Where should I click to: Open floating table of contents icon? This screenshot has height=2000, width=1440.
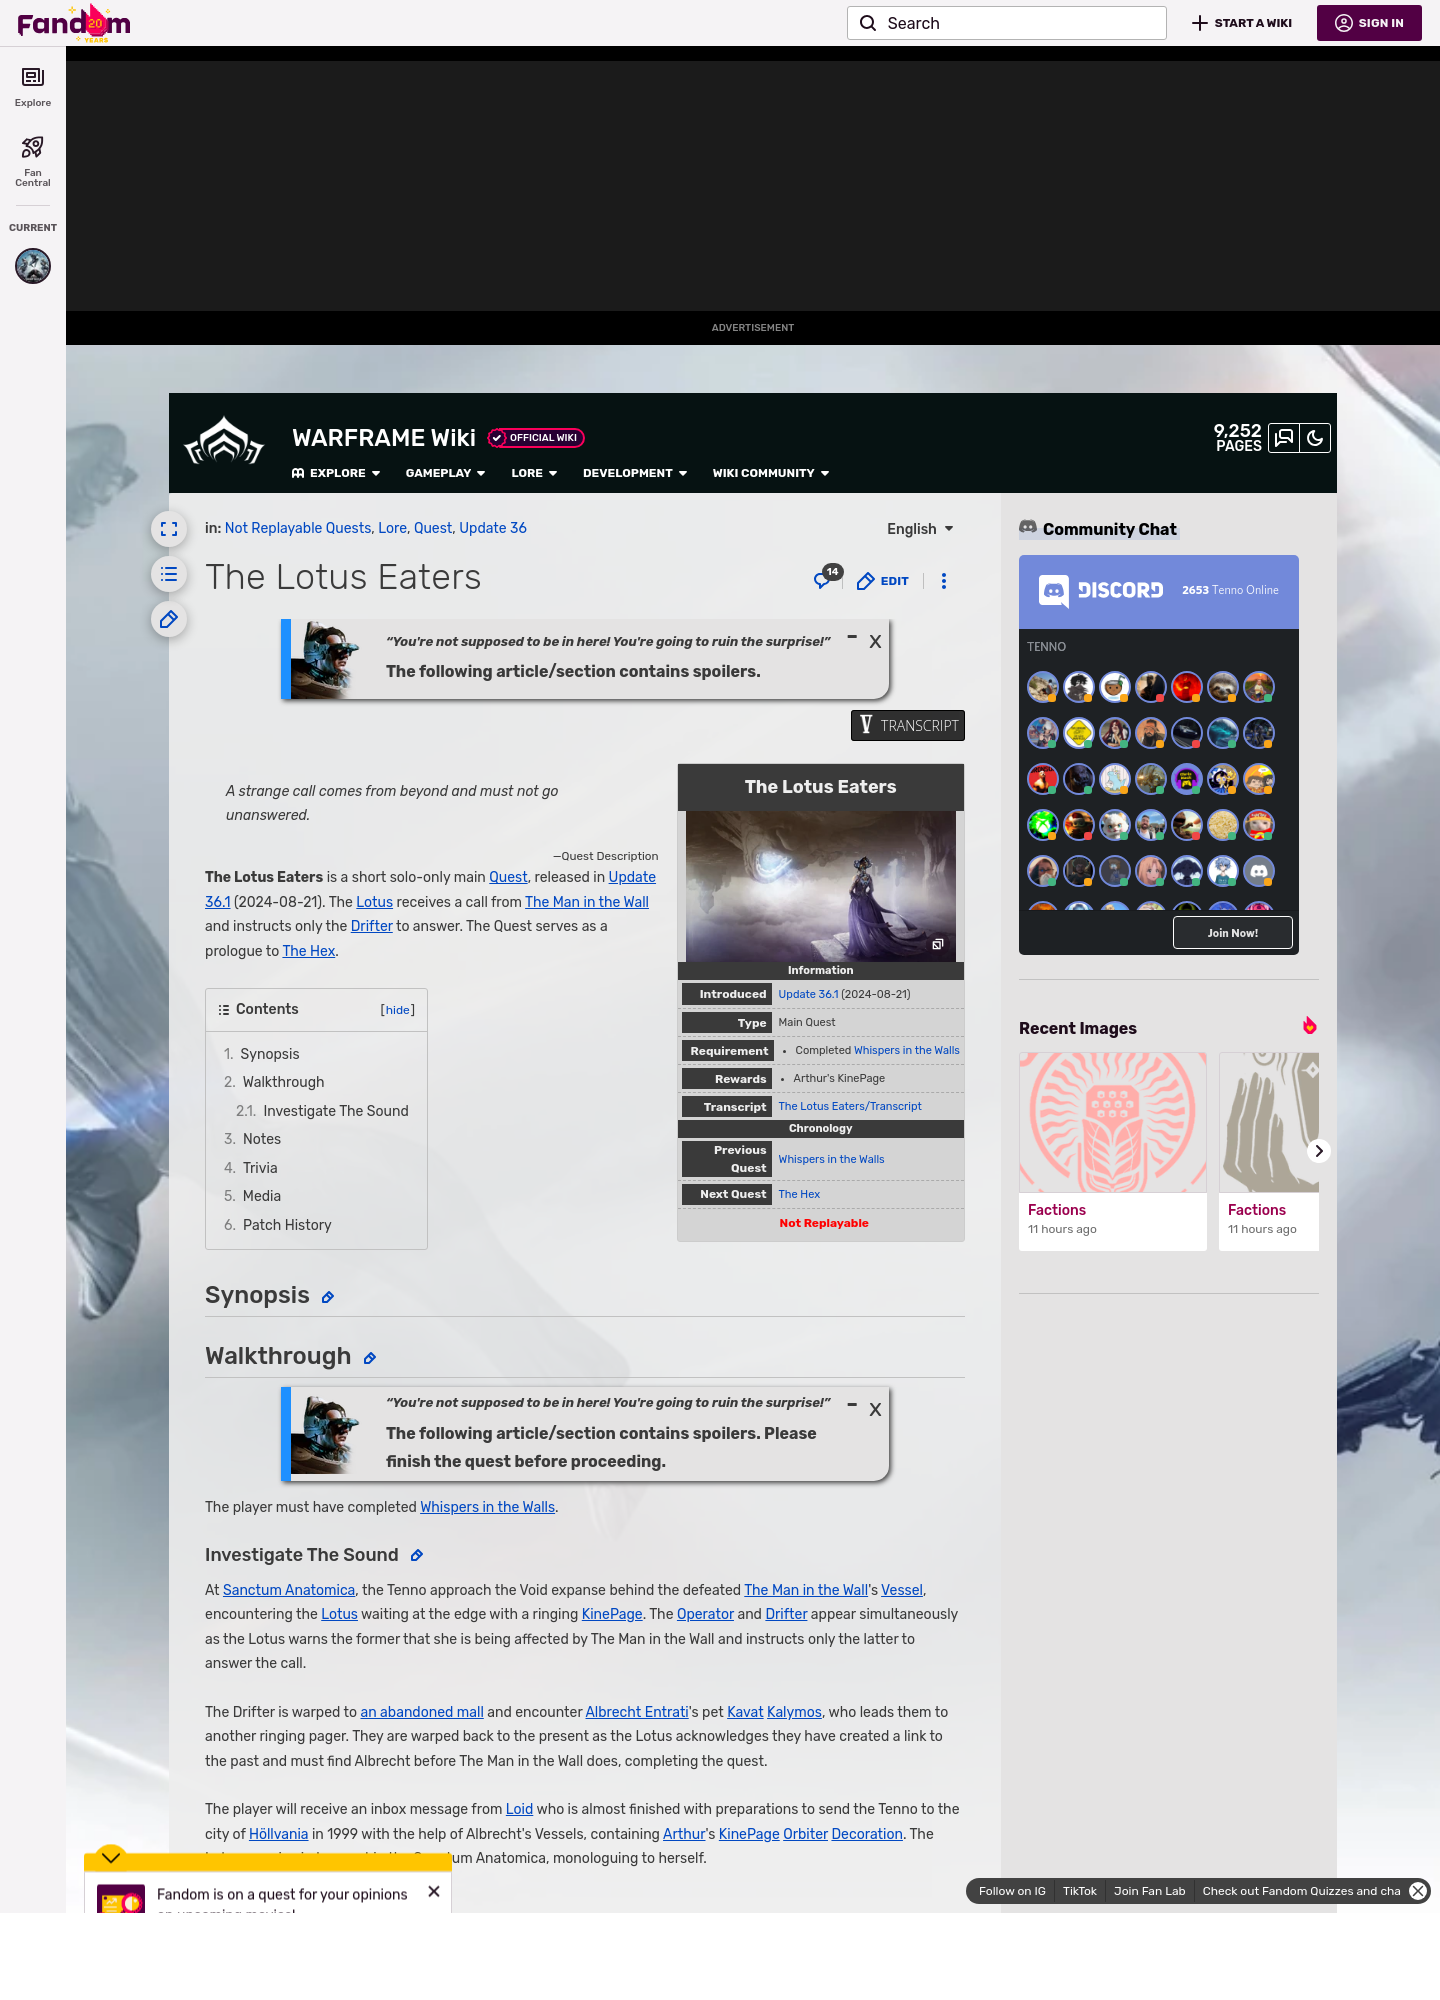tap(169, 574)
